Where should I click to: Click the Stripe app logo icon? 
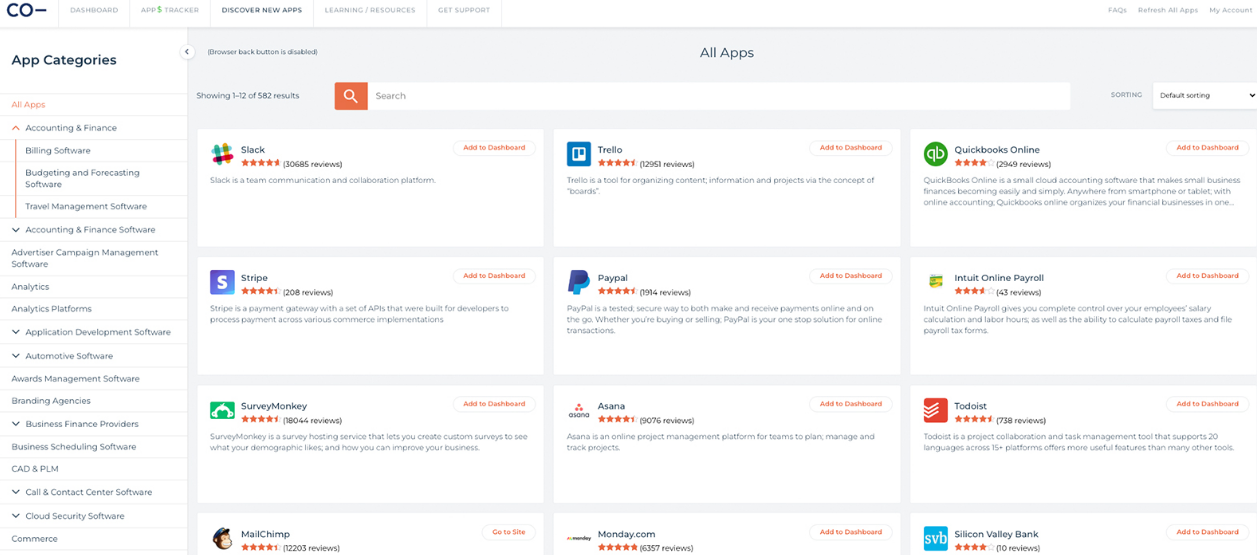coord(222,282)
